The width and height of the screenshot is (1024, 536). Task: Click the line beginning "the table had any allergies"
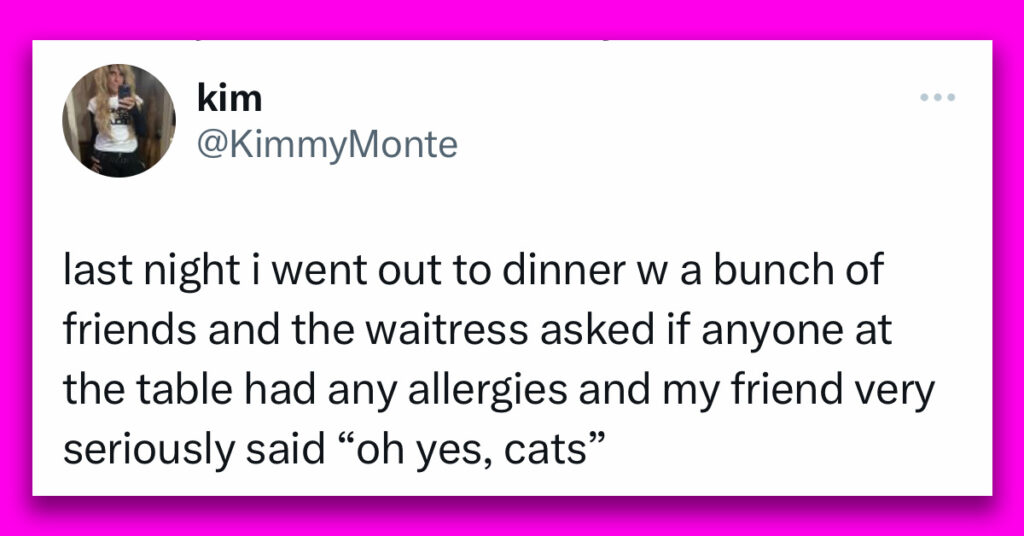tap(499, 390)
